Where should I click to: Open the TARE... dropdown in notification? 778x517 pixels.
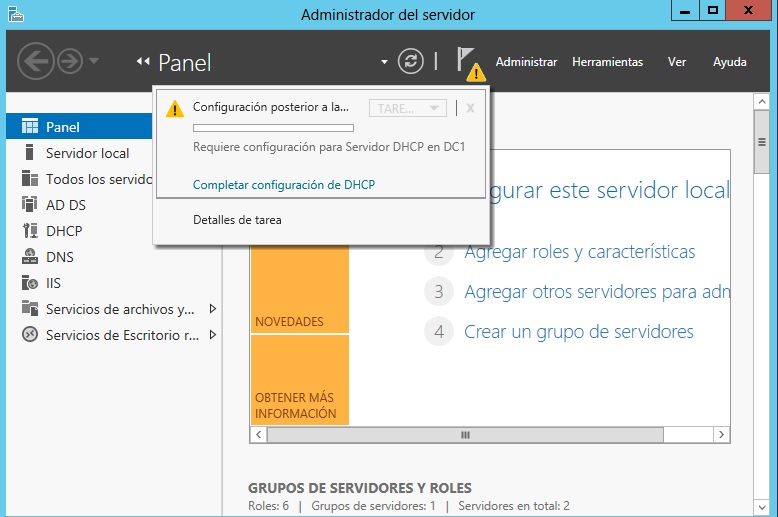click(407, 108)
